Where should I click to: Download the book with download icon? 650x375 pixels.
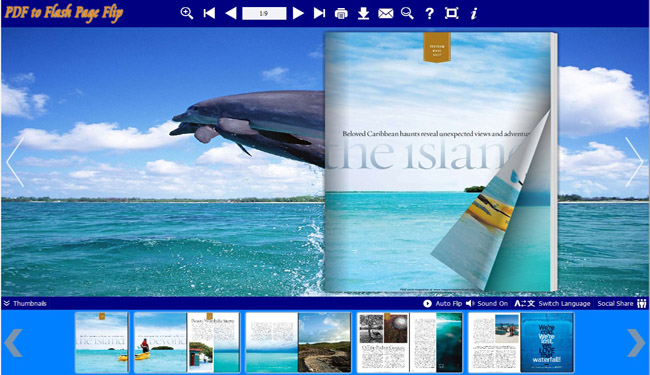[x=364, y=13]
